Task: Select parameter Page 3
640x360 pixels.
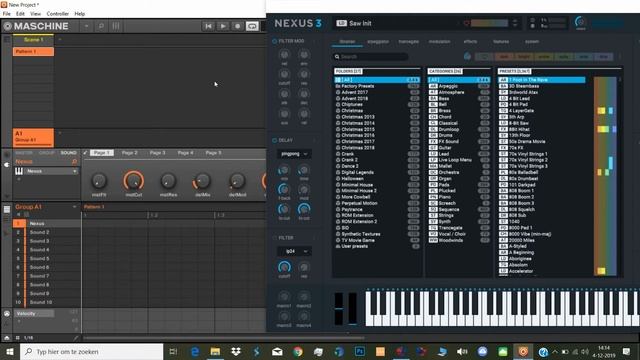Action: [x=158, y=153]
